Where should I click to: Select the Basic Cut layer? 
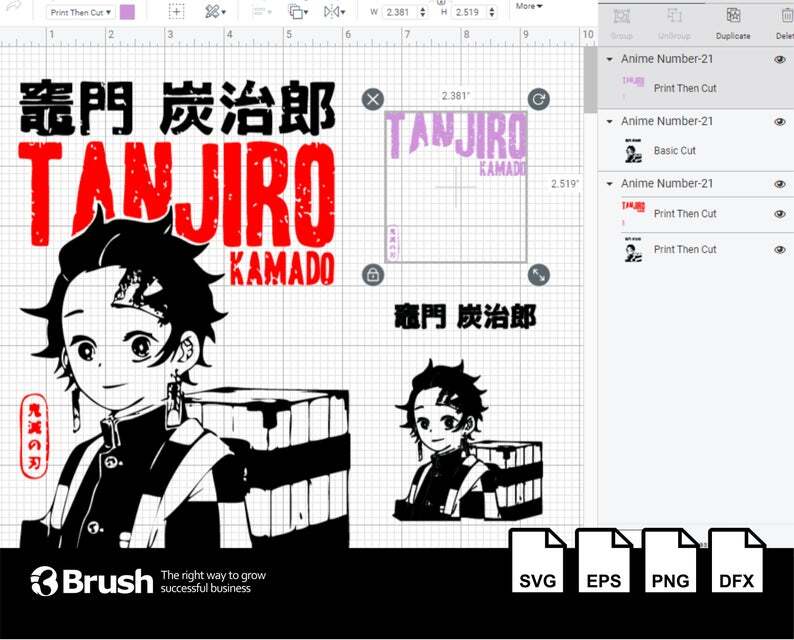tap(696, 151)
